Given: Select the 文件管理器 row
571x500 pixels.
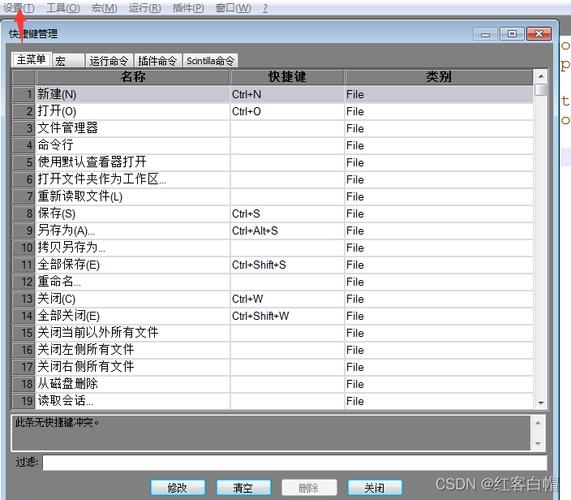Looking at the screenshot, I should click(273, 129).
